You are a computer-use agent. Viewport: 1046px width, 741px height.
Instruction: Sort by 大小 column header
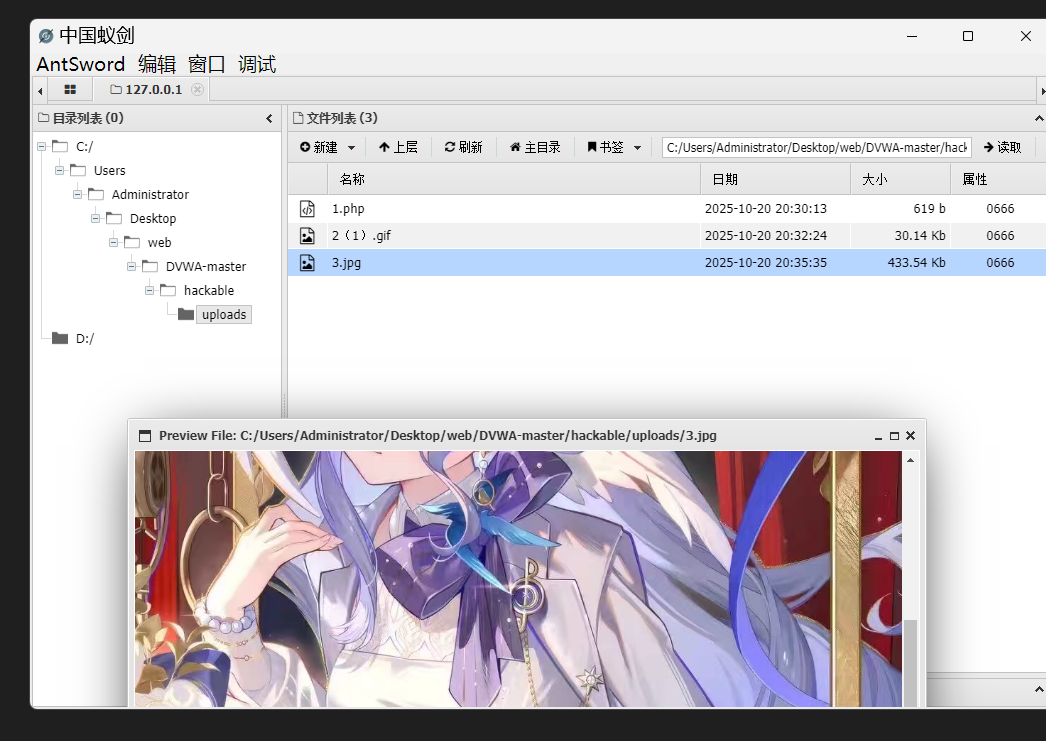900,179
